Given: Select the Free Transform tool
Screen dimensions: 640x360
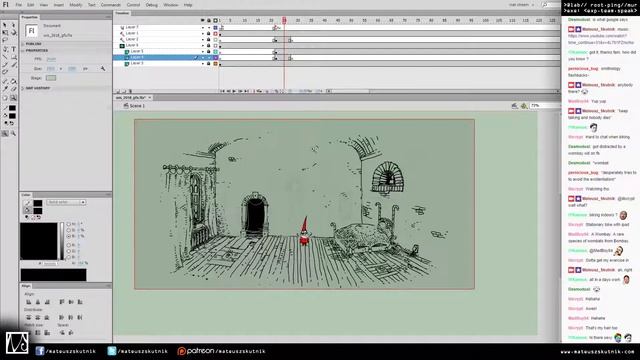Looking at the screenshot, I should tap(5, 33).
